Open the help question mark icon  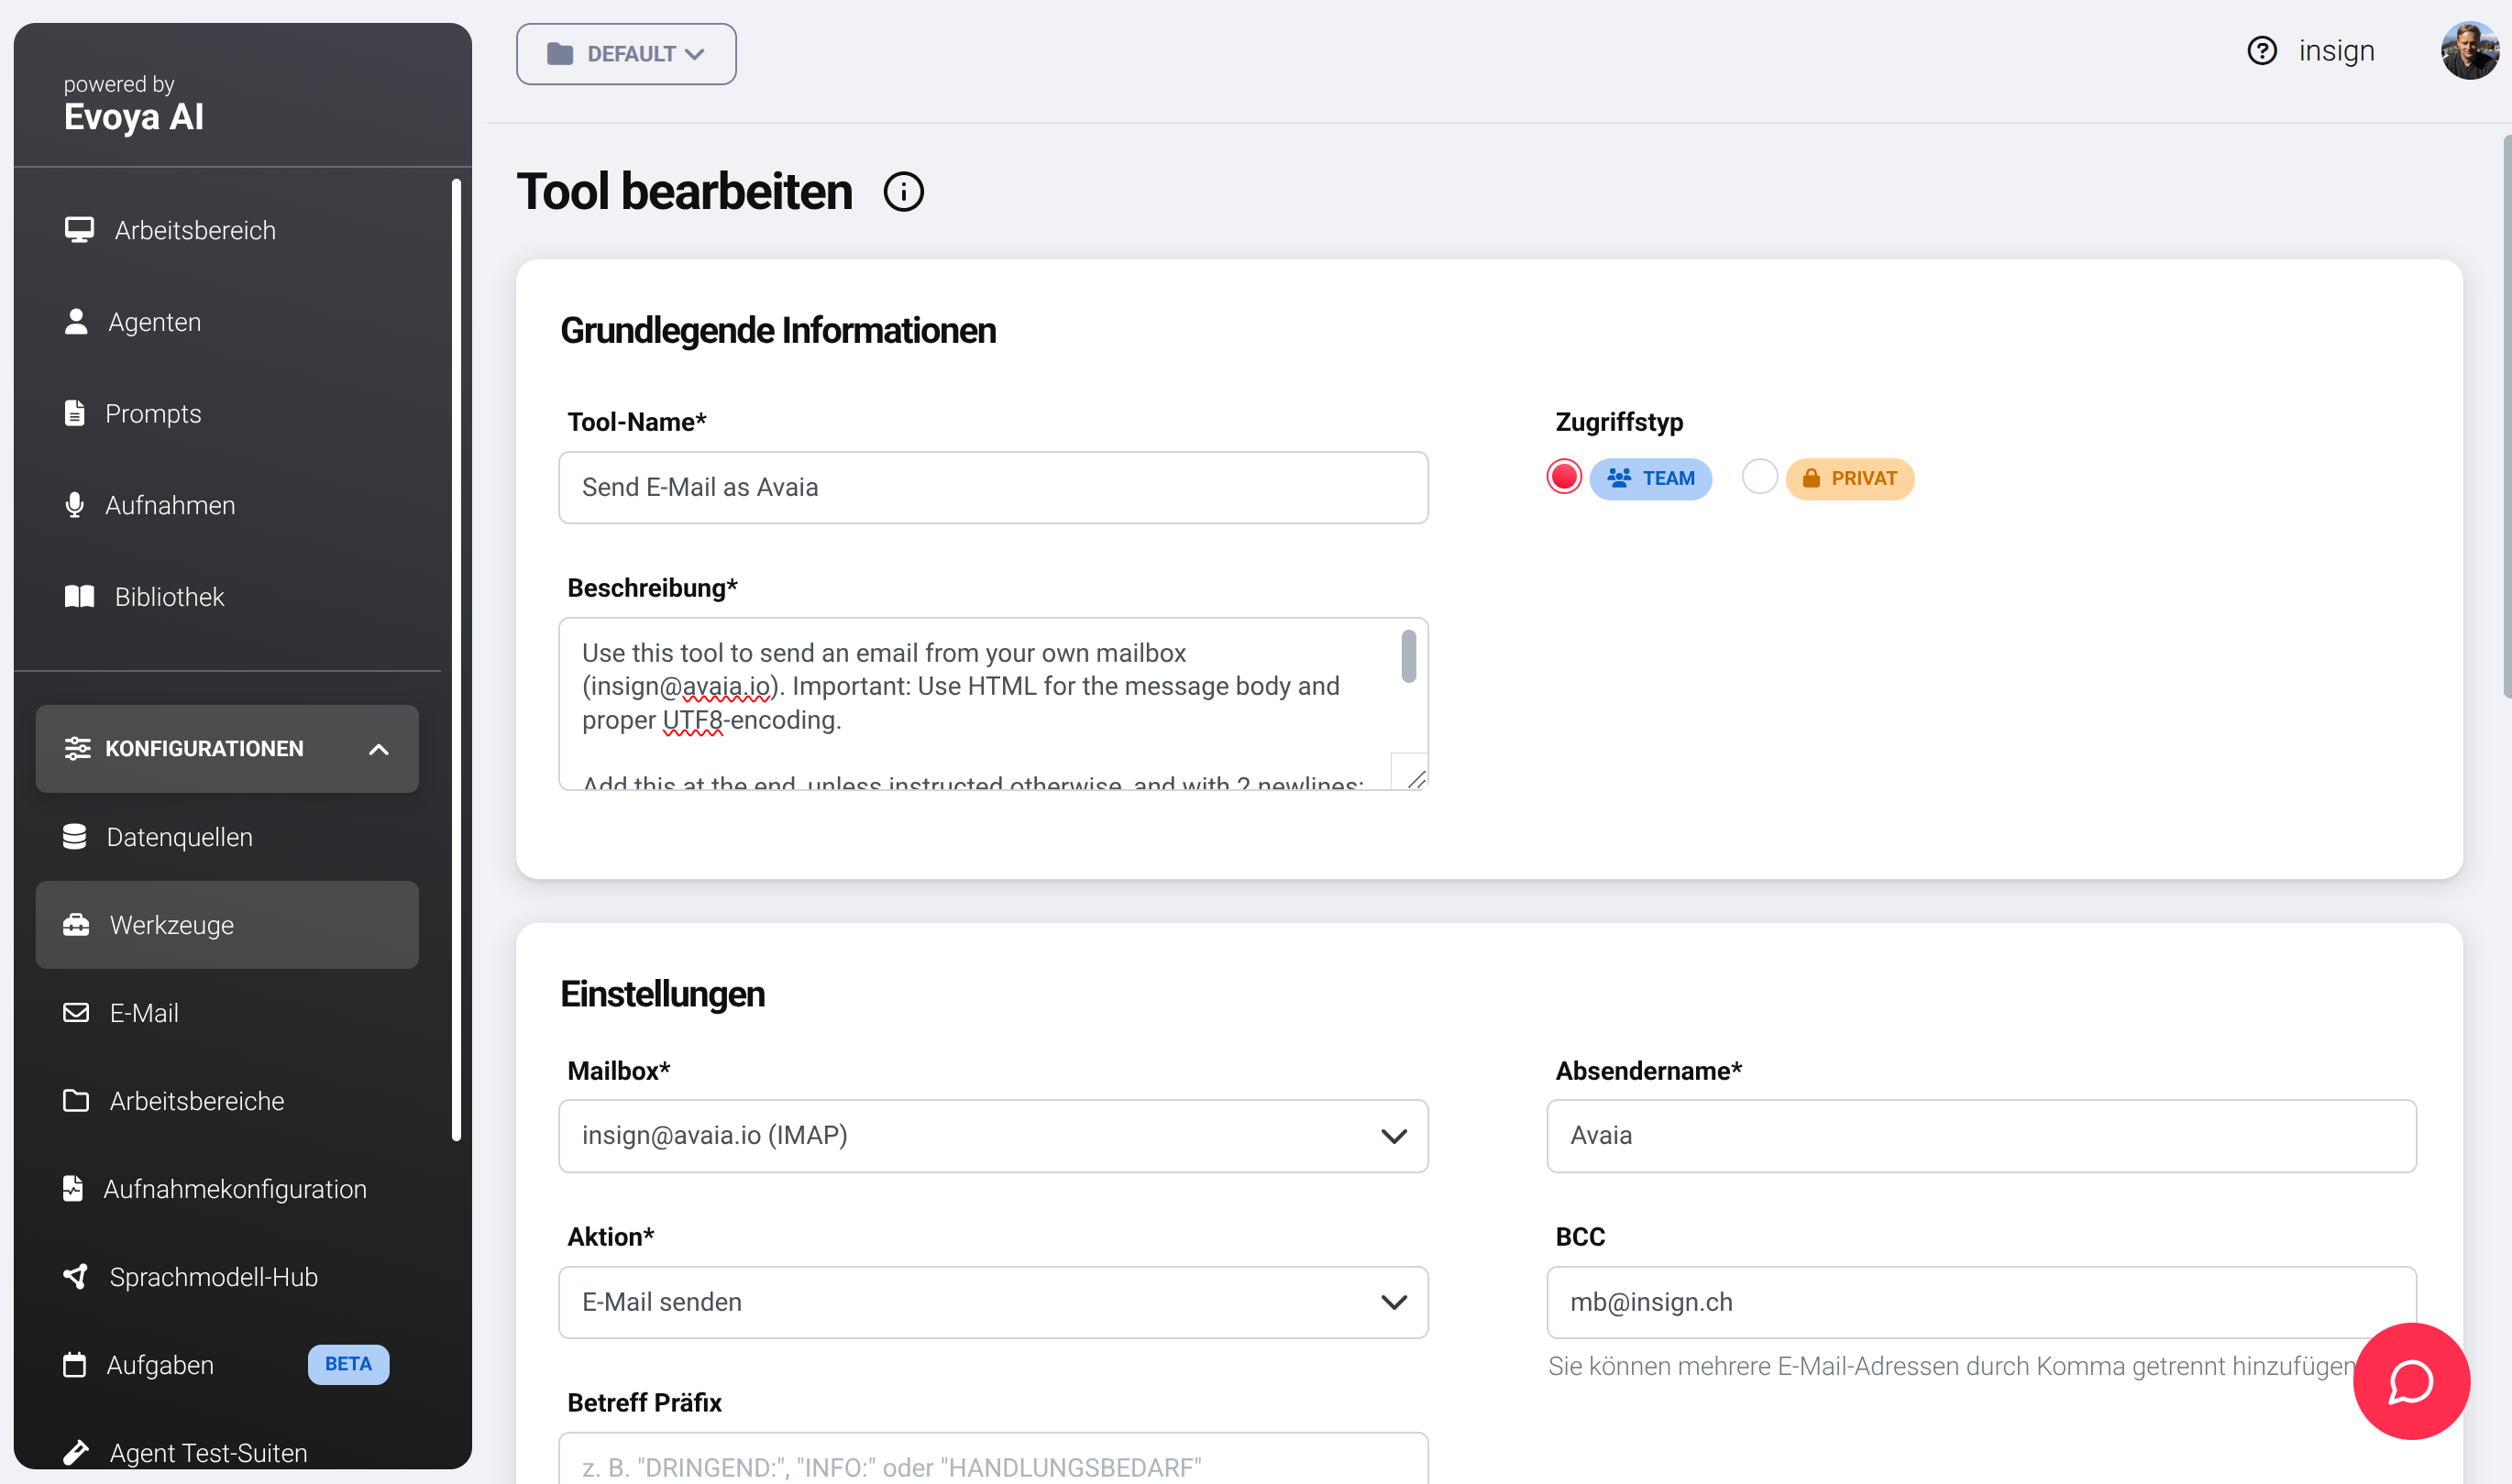click(2261, 51)
